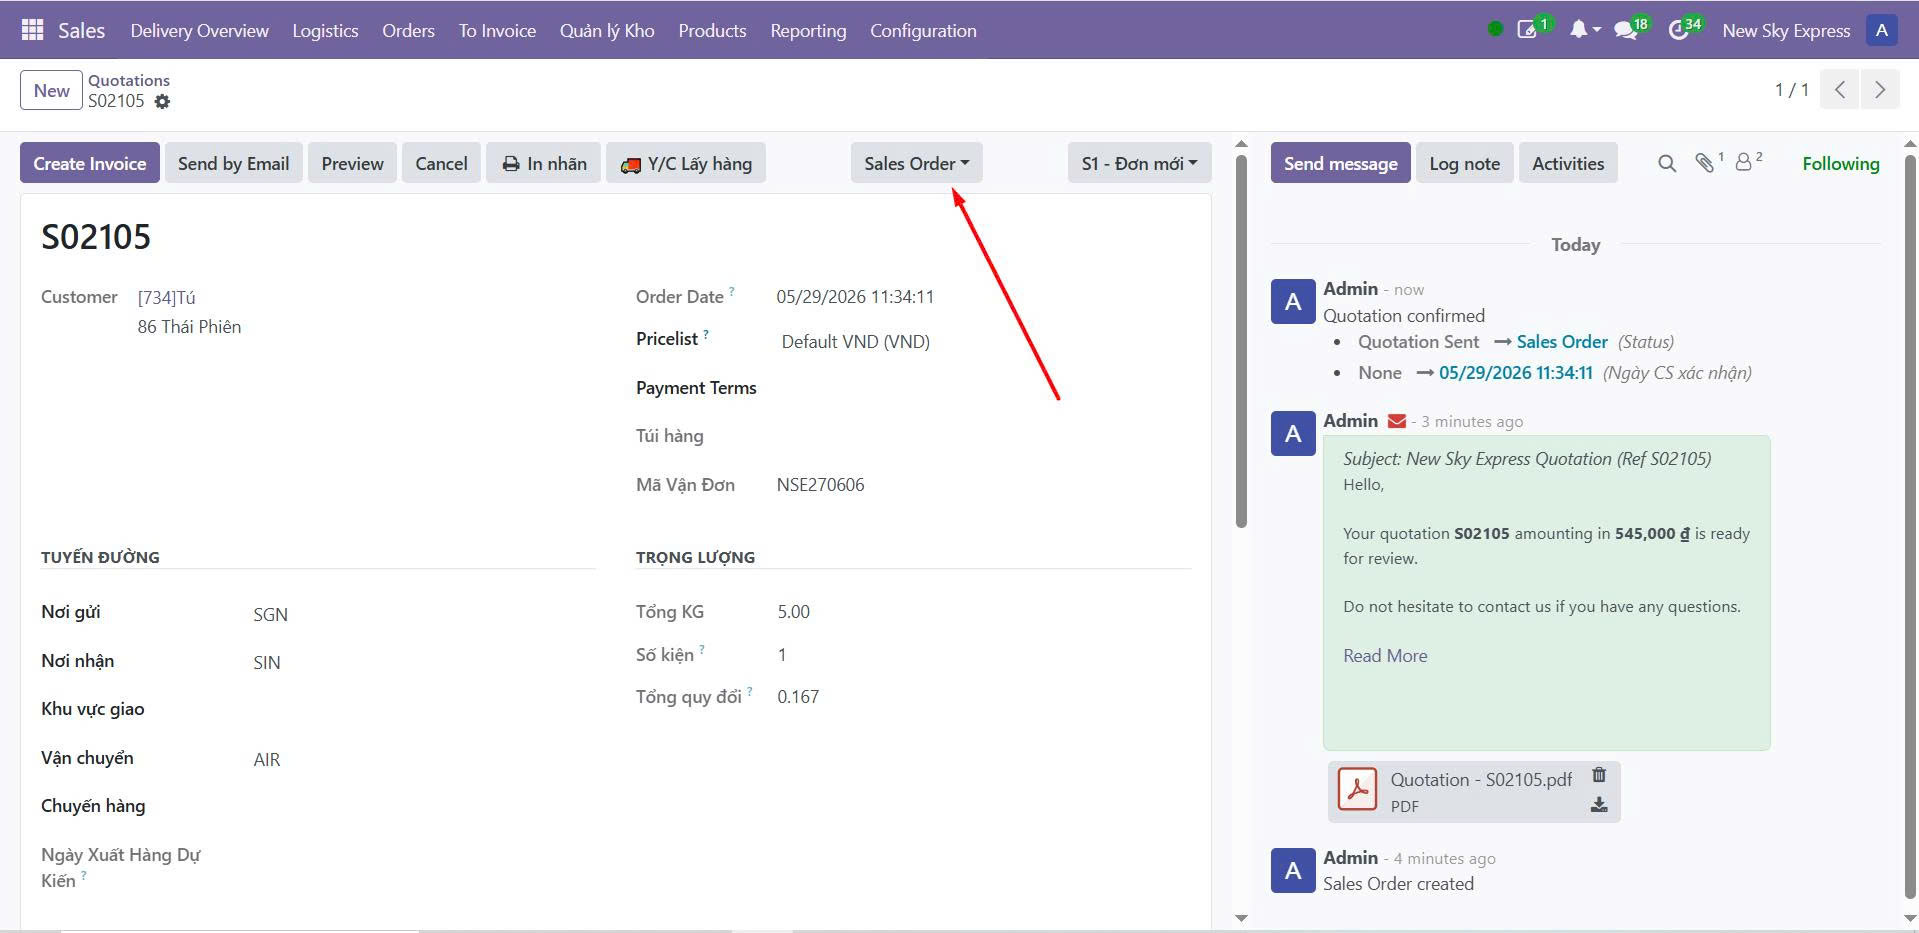Open the PDF file icon thumbnail
This screenshot has width=1919, height=933.
(x=1357, y=790)
